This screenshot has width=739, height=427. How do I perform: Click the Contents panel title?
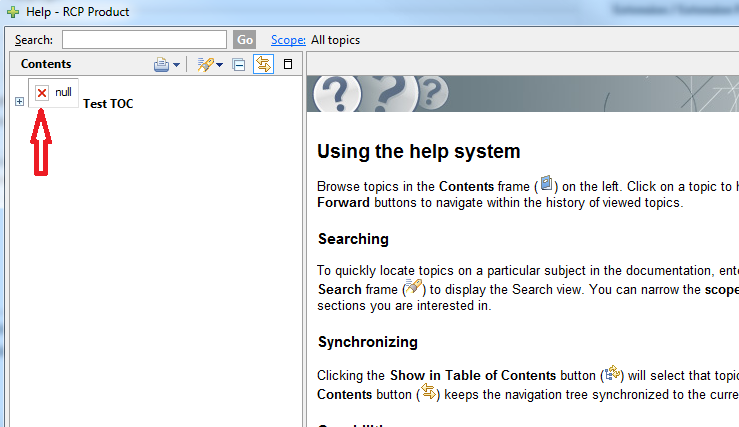(x=46, y=64)
